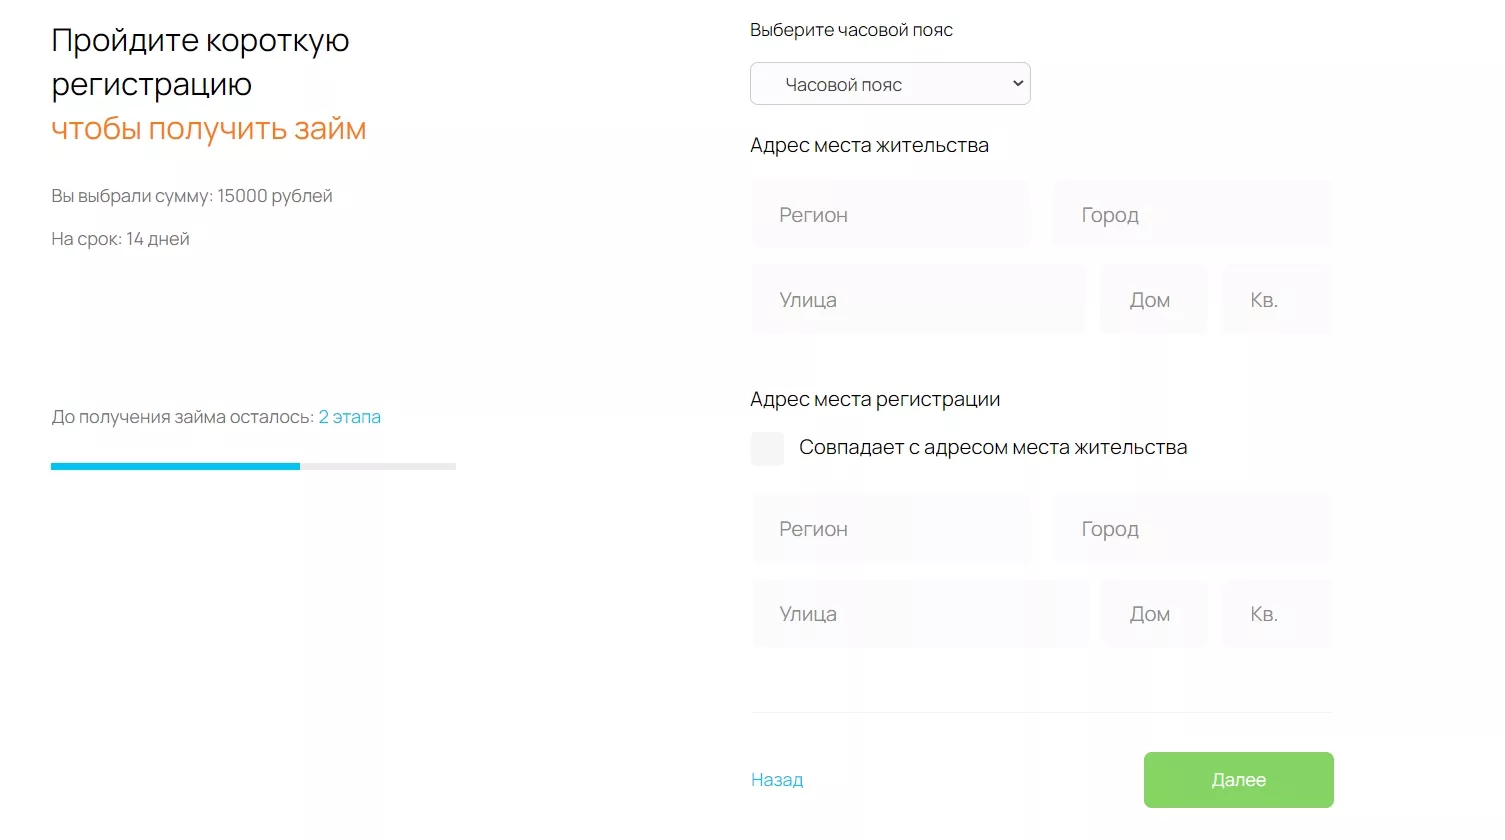Tick the address-match checkbox box
1505x840 pixels.
(767, 448)
